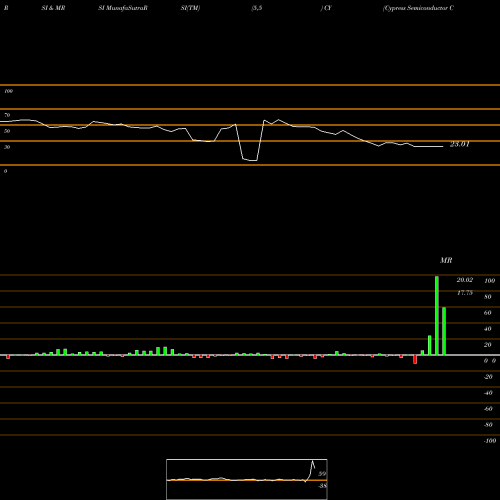Viewport: 500px width, 500px height.
Task: Click the 70 level label on the RSI axis
Action: (x=7, y=115)
